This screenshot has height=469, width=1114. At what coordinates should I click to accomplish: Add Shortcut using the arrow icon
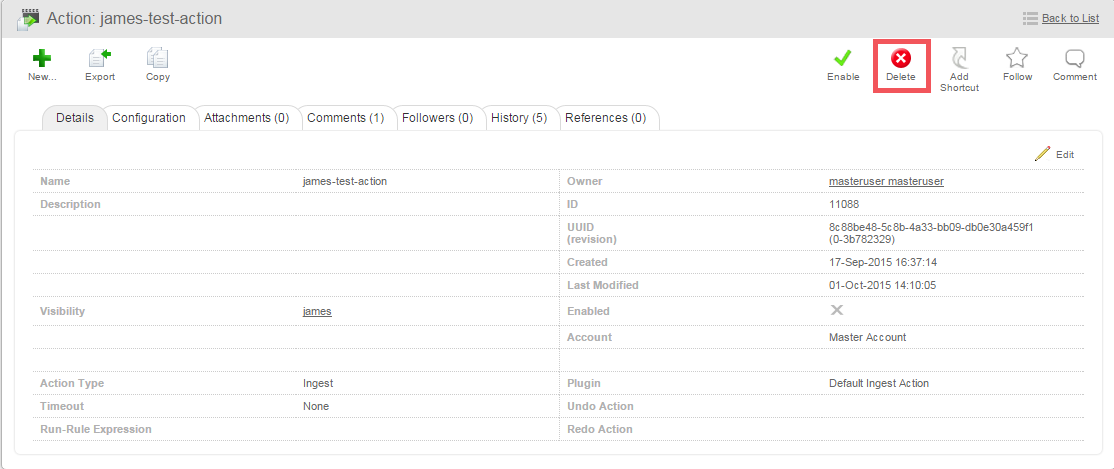tap(959, 60)
